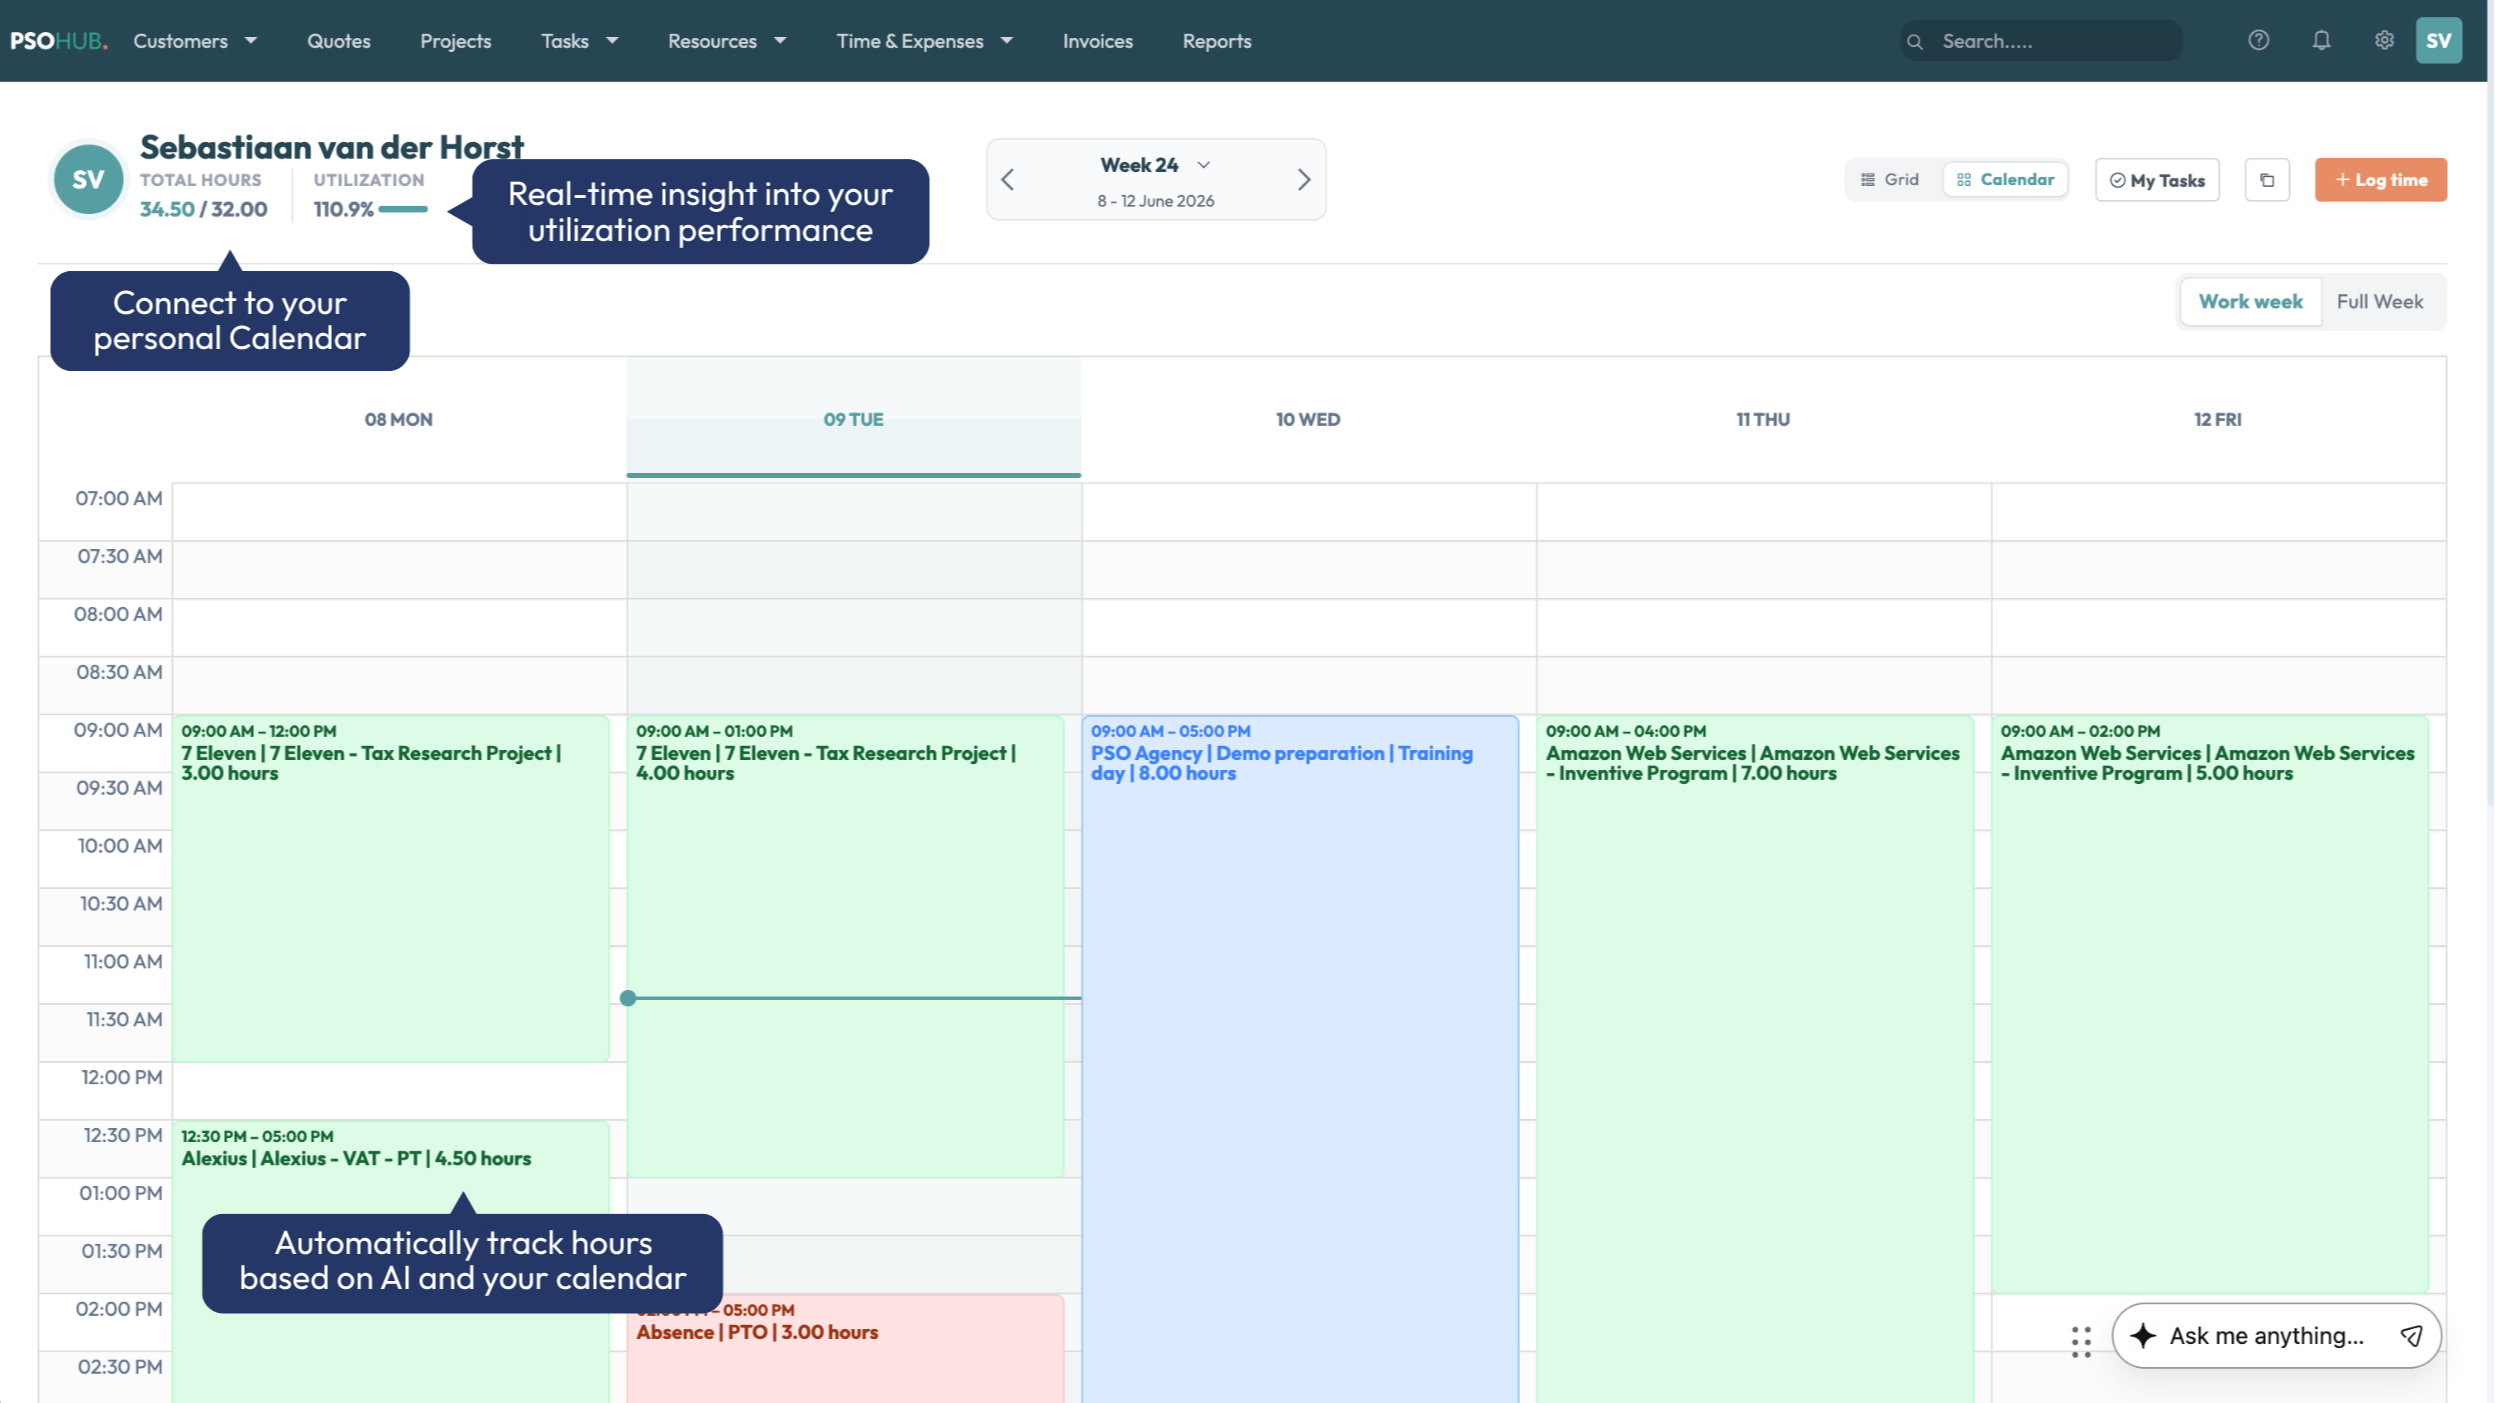Click the Log time button
This screenshot has width=2495, height=1403.
point(2380,180)
